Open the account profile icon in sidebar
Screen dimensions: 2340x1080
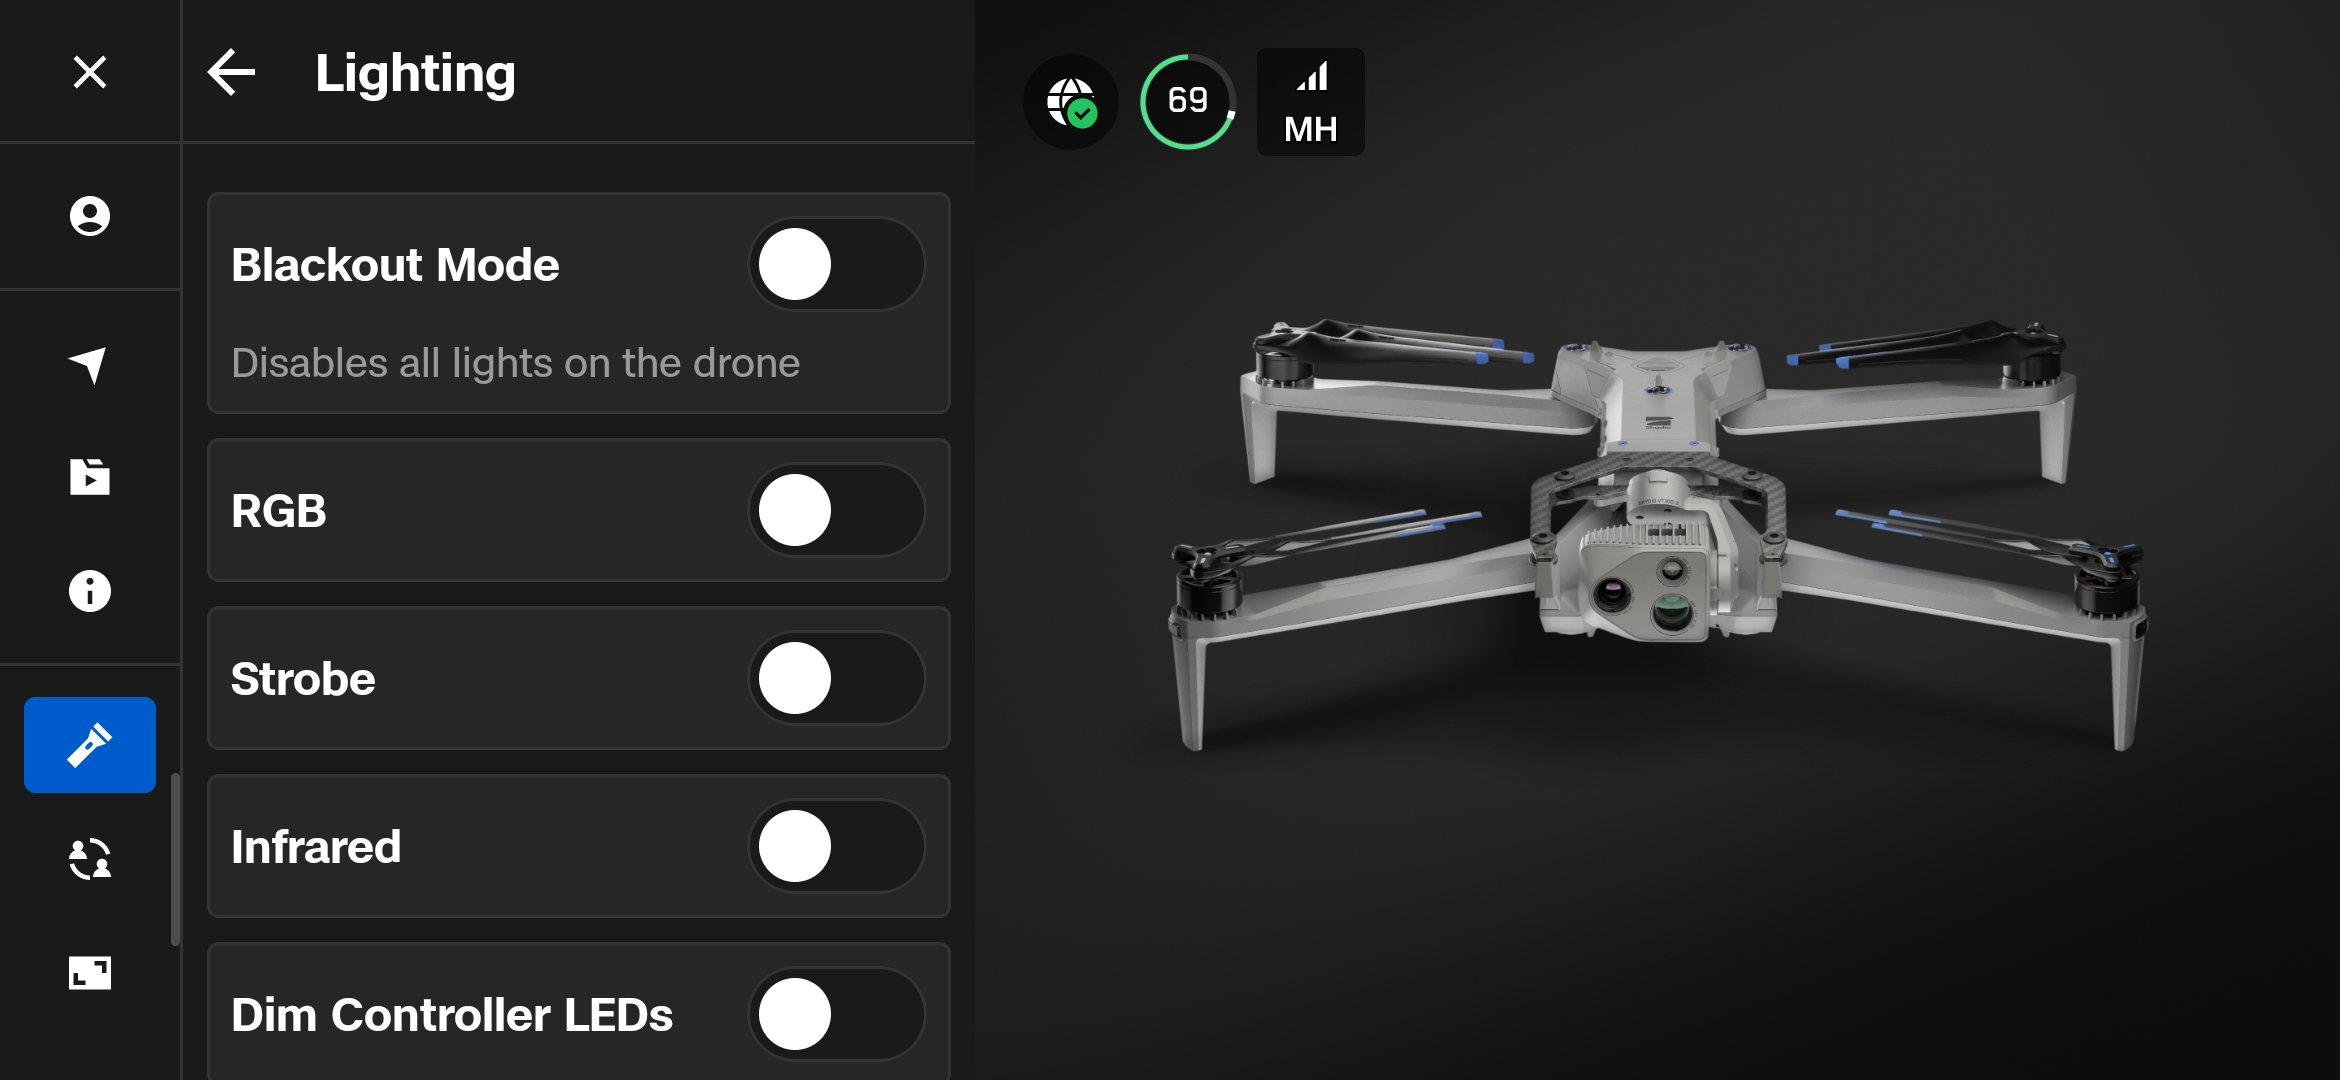(90, 216)
